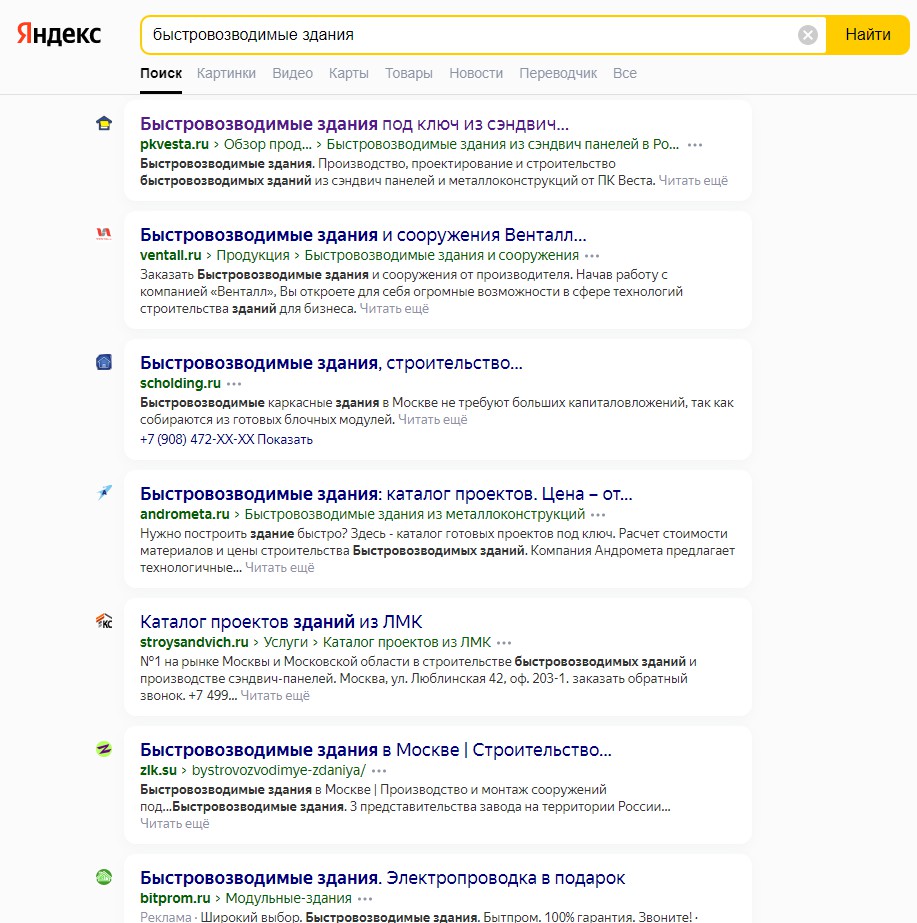Open result 'Быстровозводимые здания в Москве | Строительство...'
The width and height of the screenshot is (917, 923).
(x=376, y=749)
